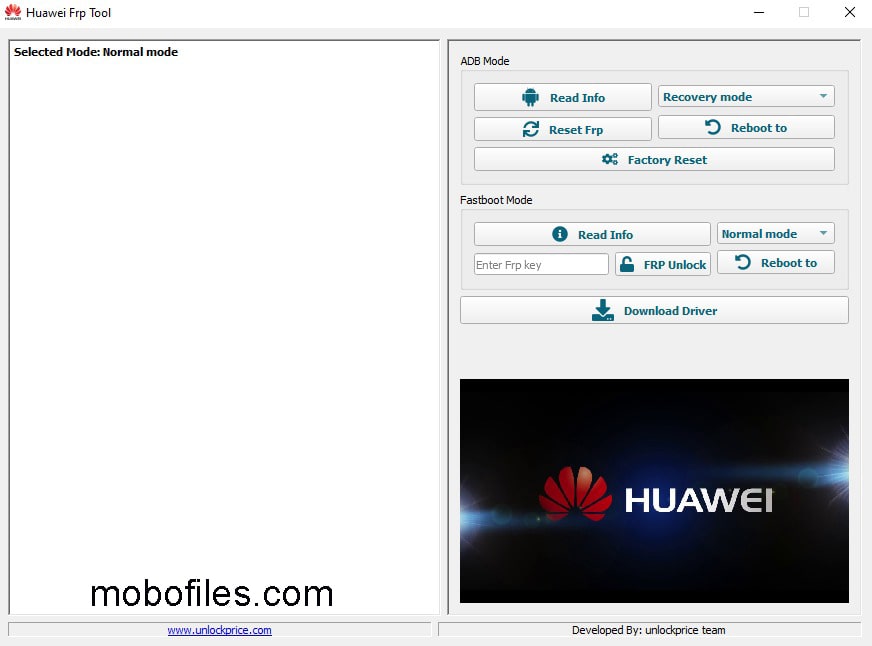Click the Factory Reset button
Screen dimensions: 872x646
point(654,160)
